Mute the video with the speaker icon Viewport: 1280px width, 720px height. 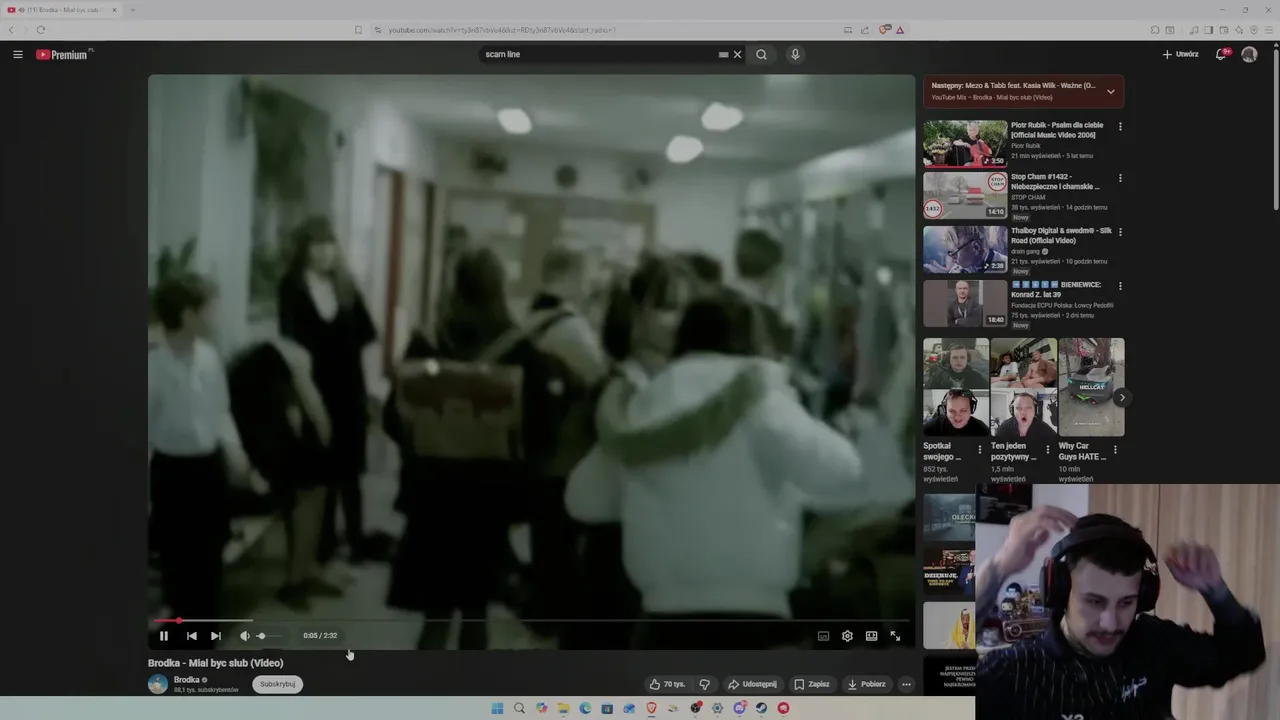tap(244, 636)
